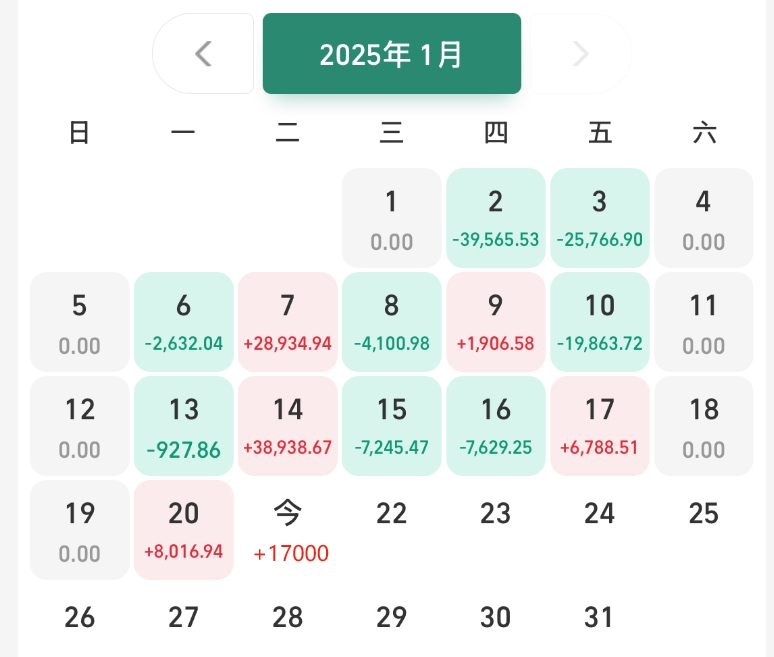Screen dimensions: 774x657
Task: Select January 14 with +38,938.67
Action: click(288, 426)
